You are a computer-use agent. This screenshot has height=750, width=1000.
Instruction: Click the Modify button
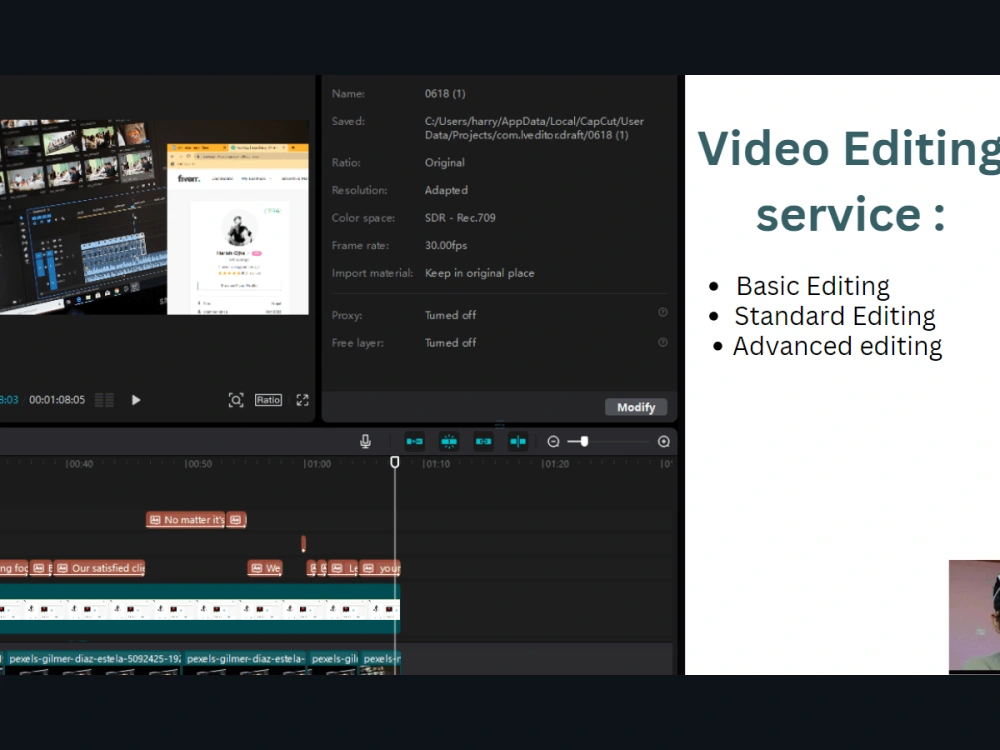point(636,407)
